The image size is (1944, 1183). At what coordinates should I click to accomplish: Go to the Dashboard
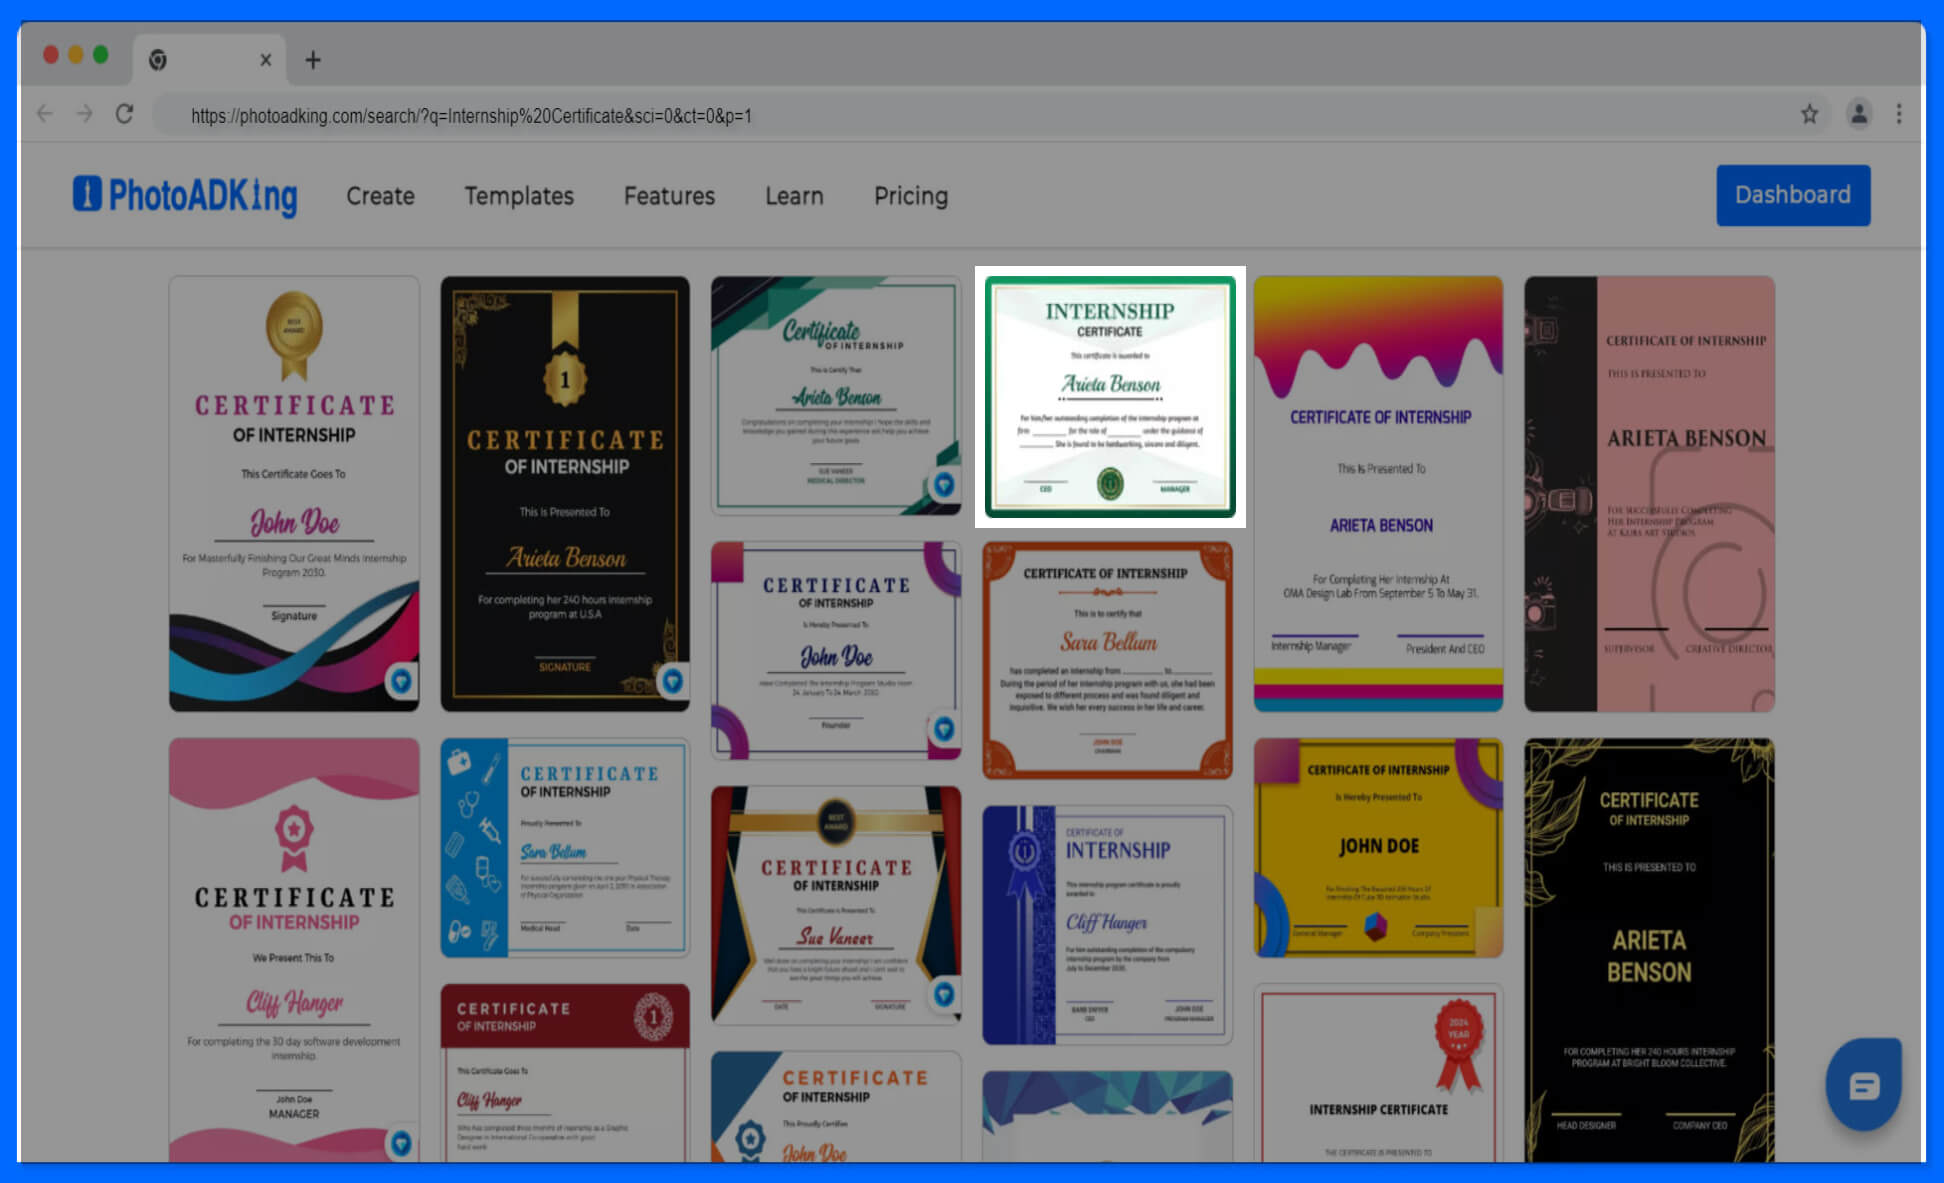[x=1793, y=195]
